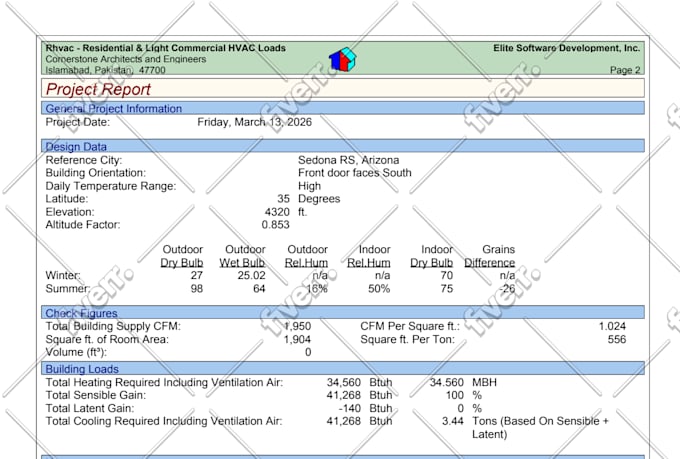Select 'Front door faces South' text

click(355, 173)
